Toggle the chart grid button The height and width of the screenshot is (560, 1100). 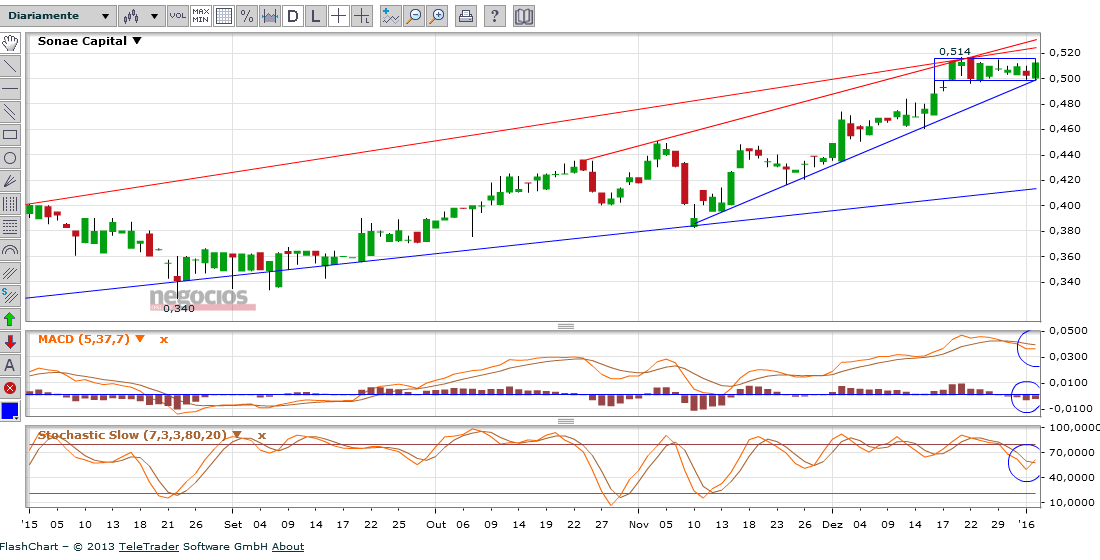click(x=223, y=16)
